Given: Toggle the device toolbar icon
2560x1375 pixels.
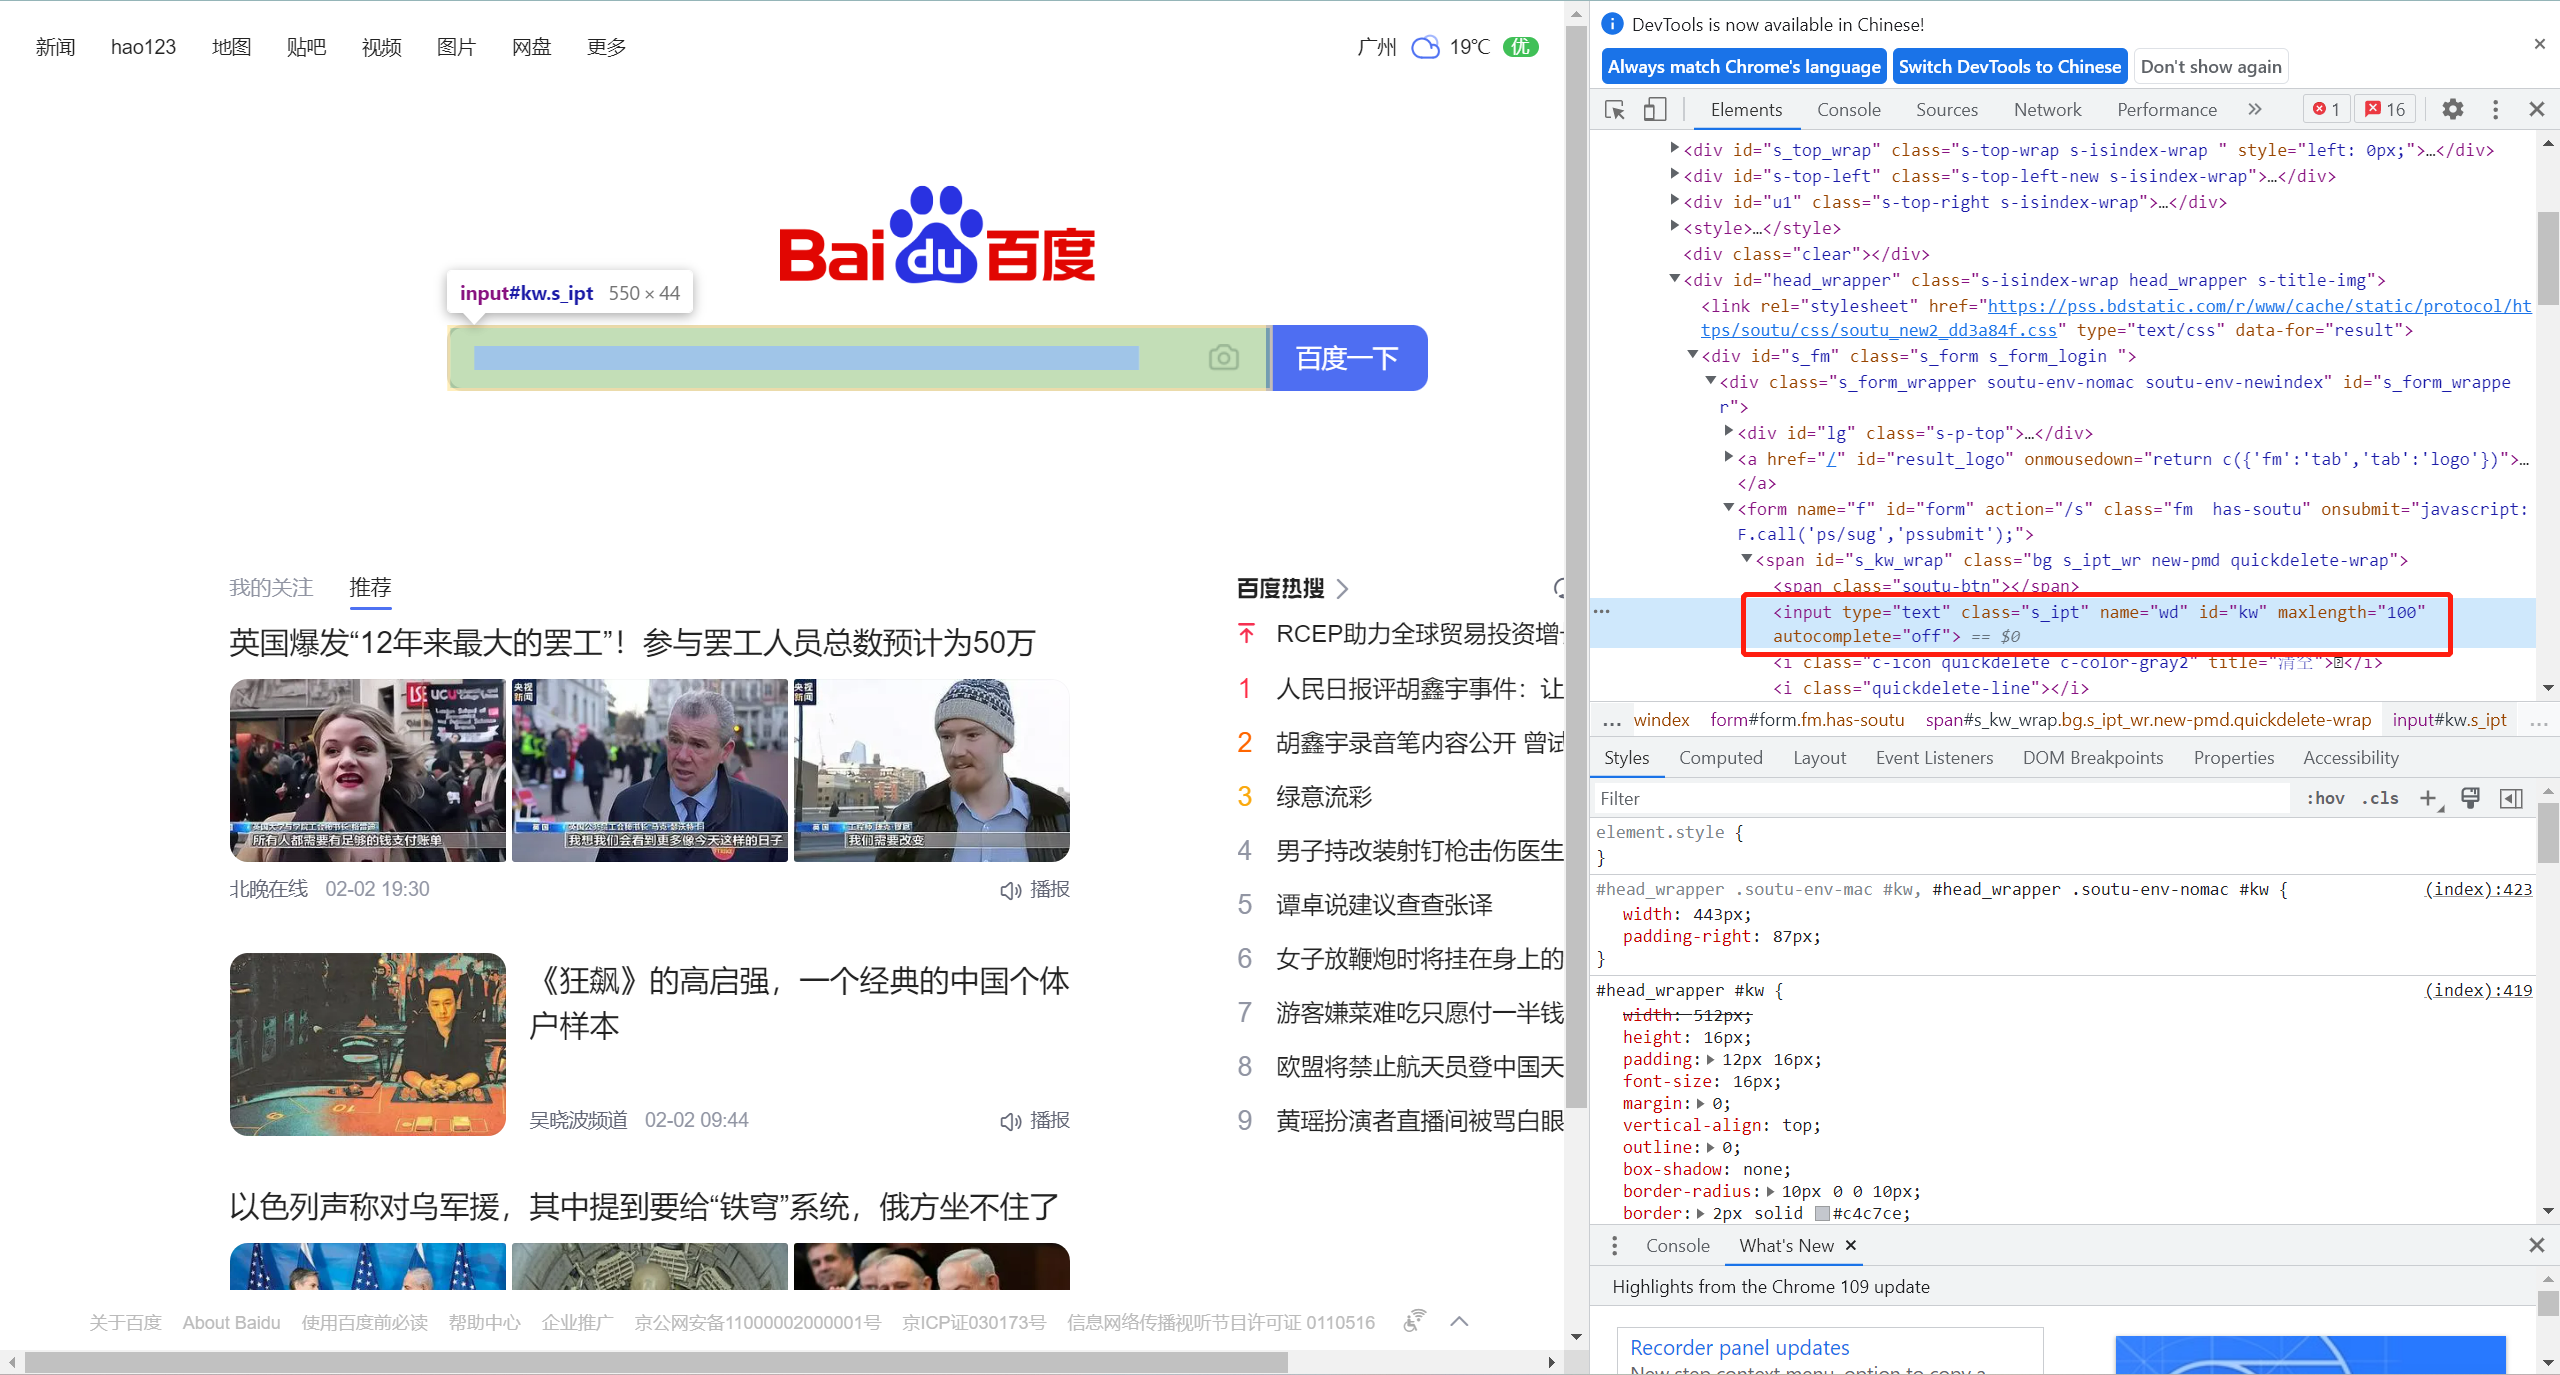Looking at the screenshot, I should point(1655,110).
